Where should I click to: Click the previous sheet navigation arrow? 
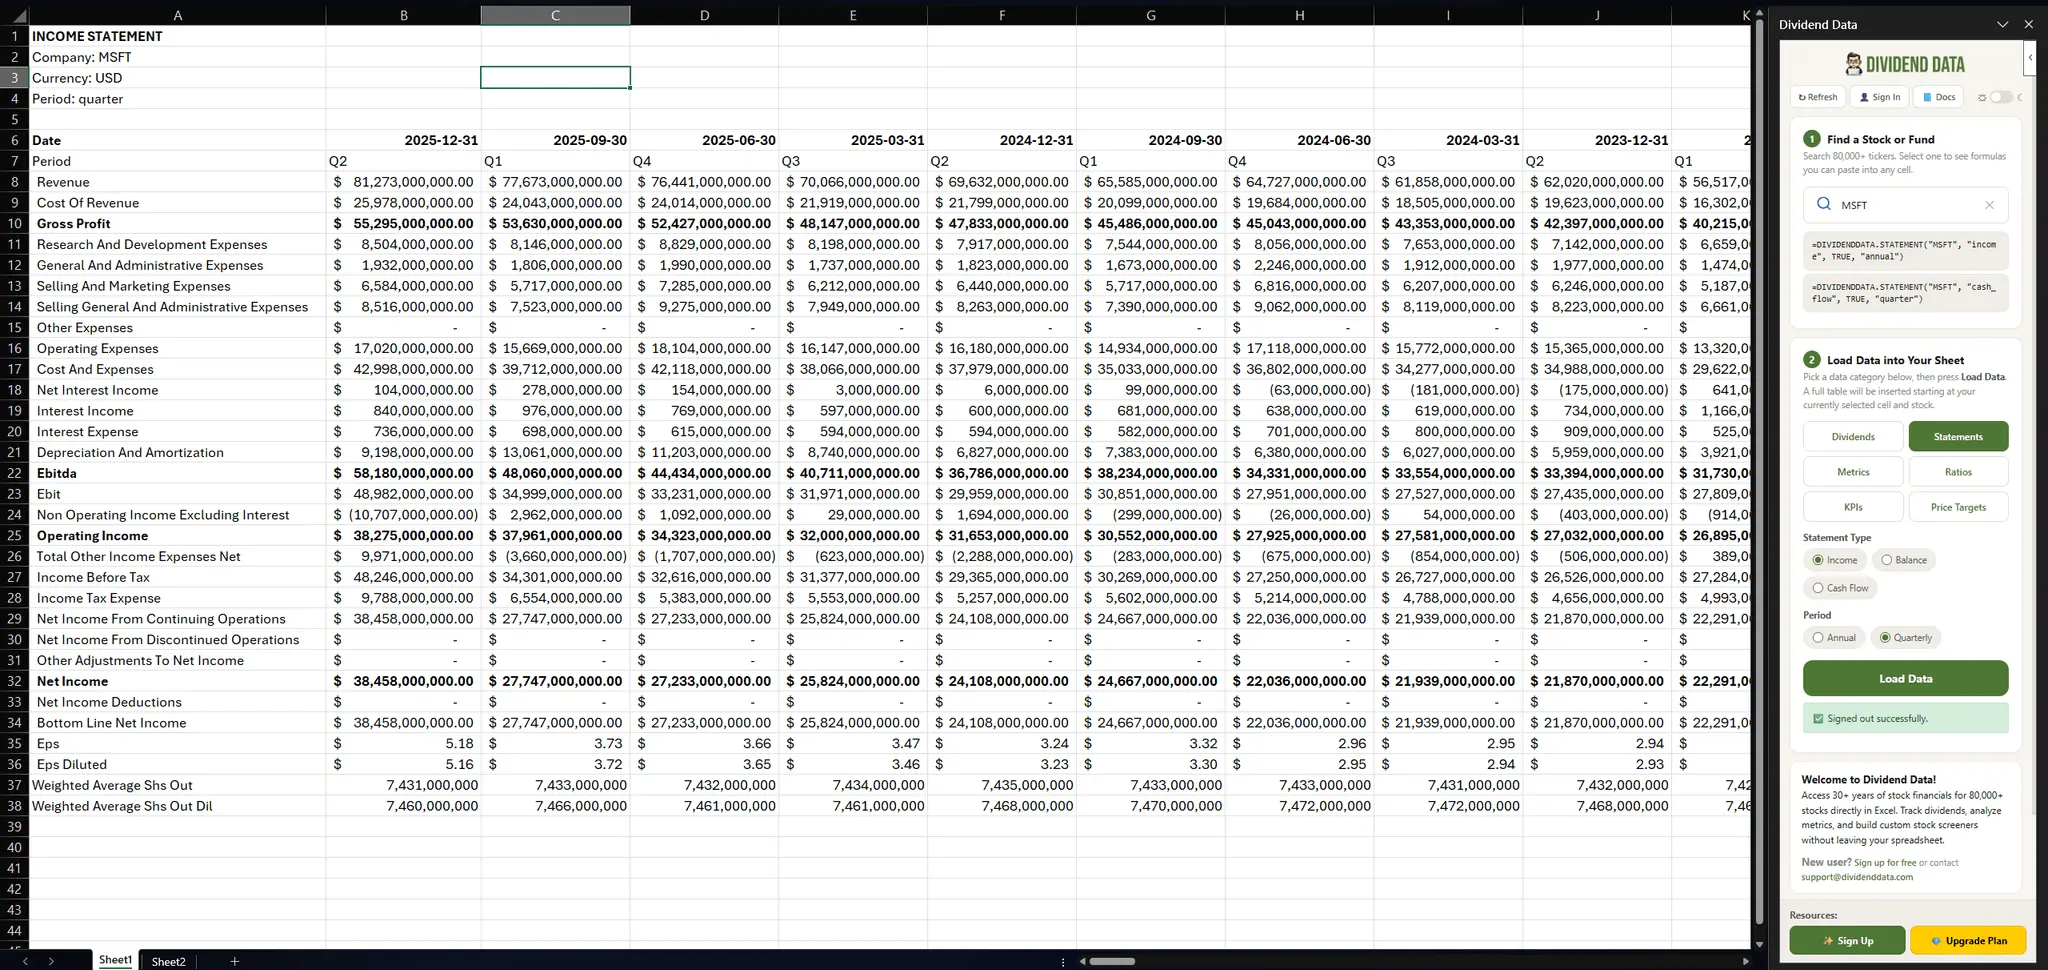25,961
